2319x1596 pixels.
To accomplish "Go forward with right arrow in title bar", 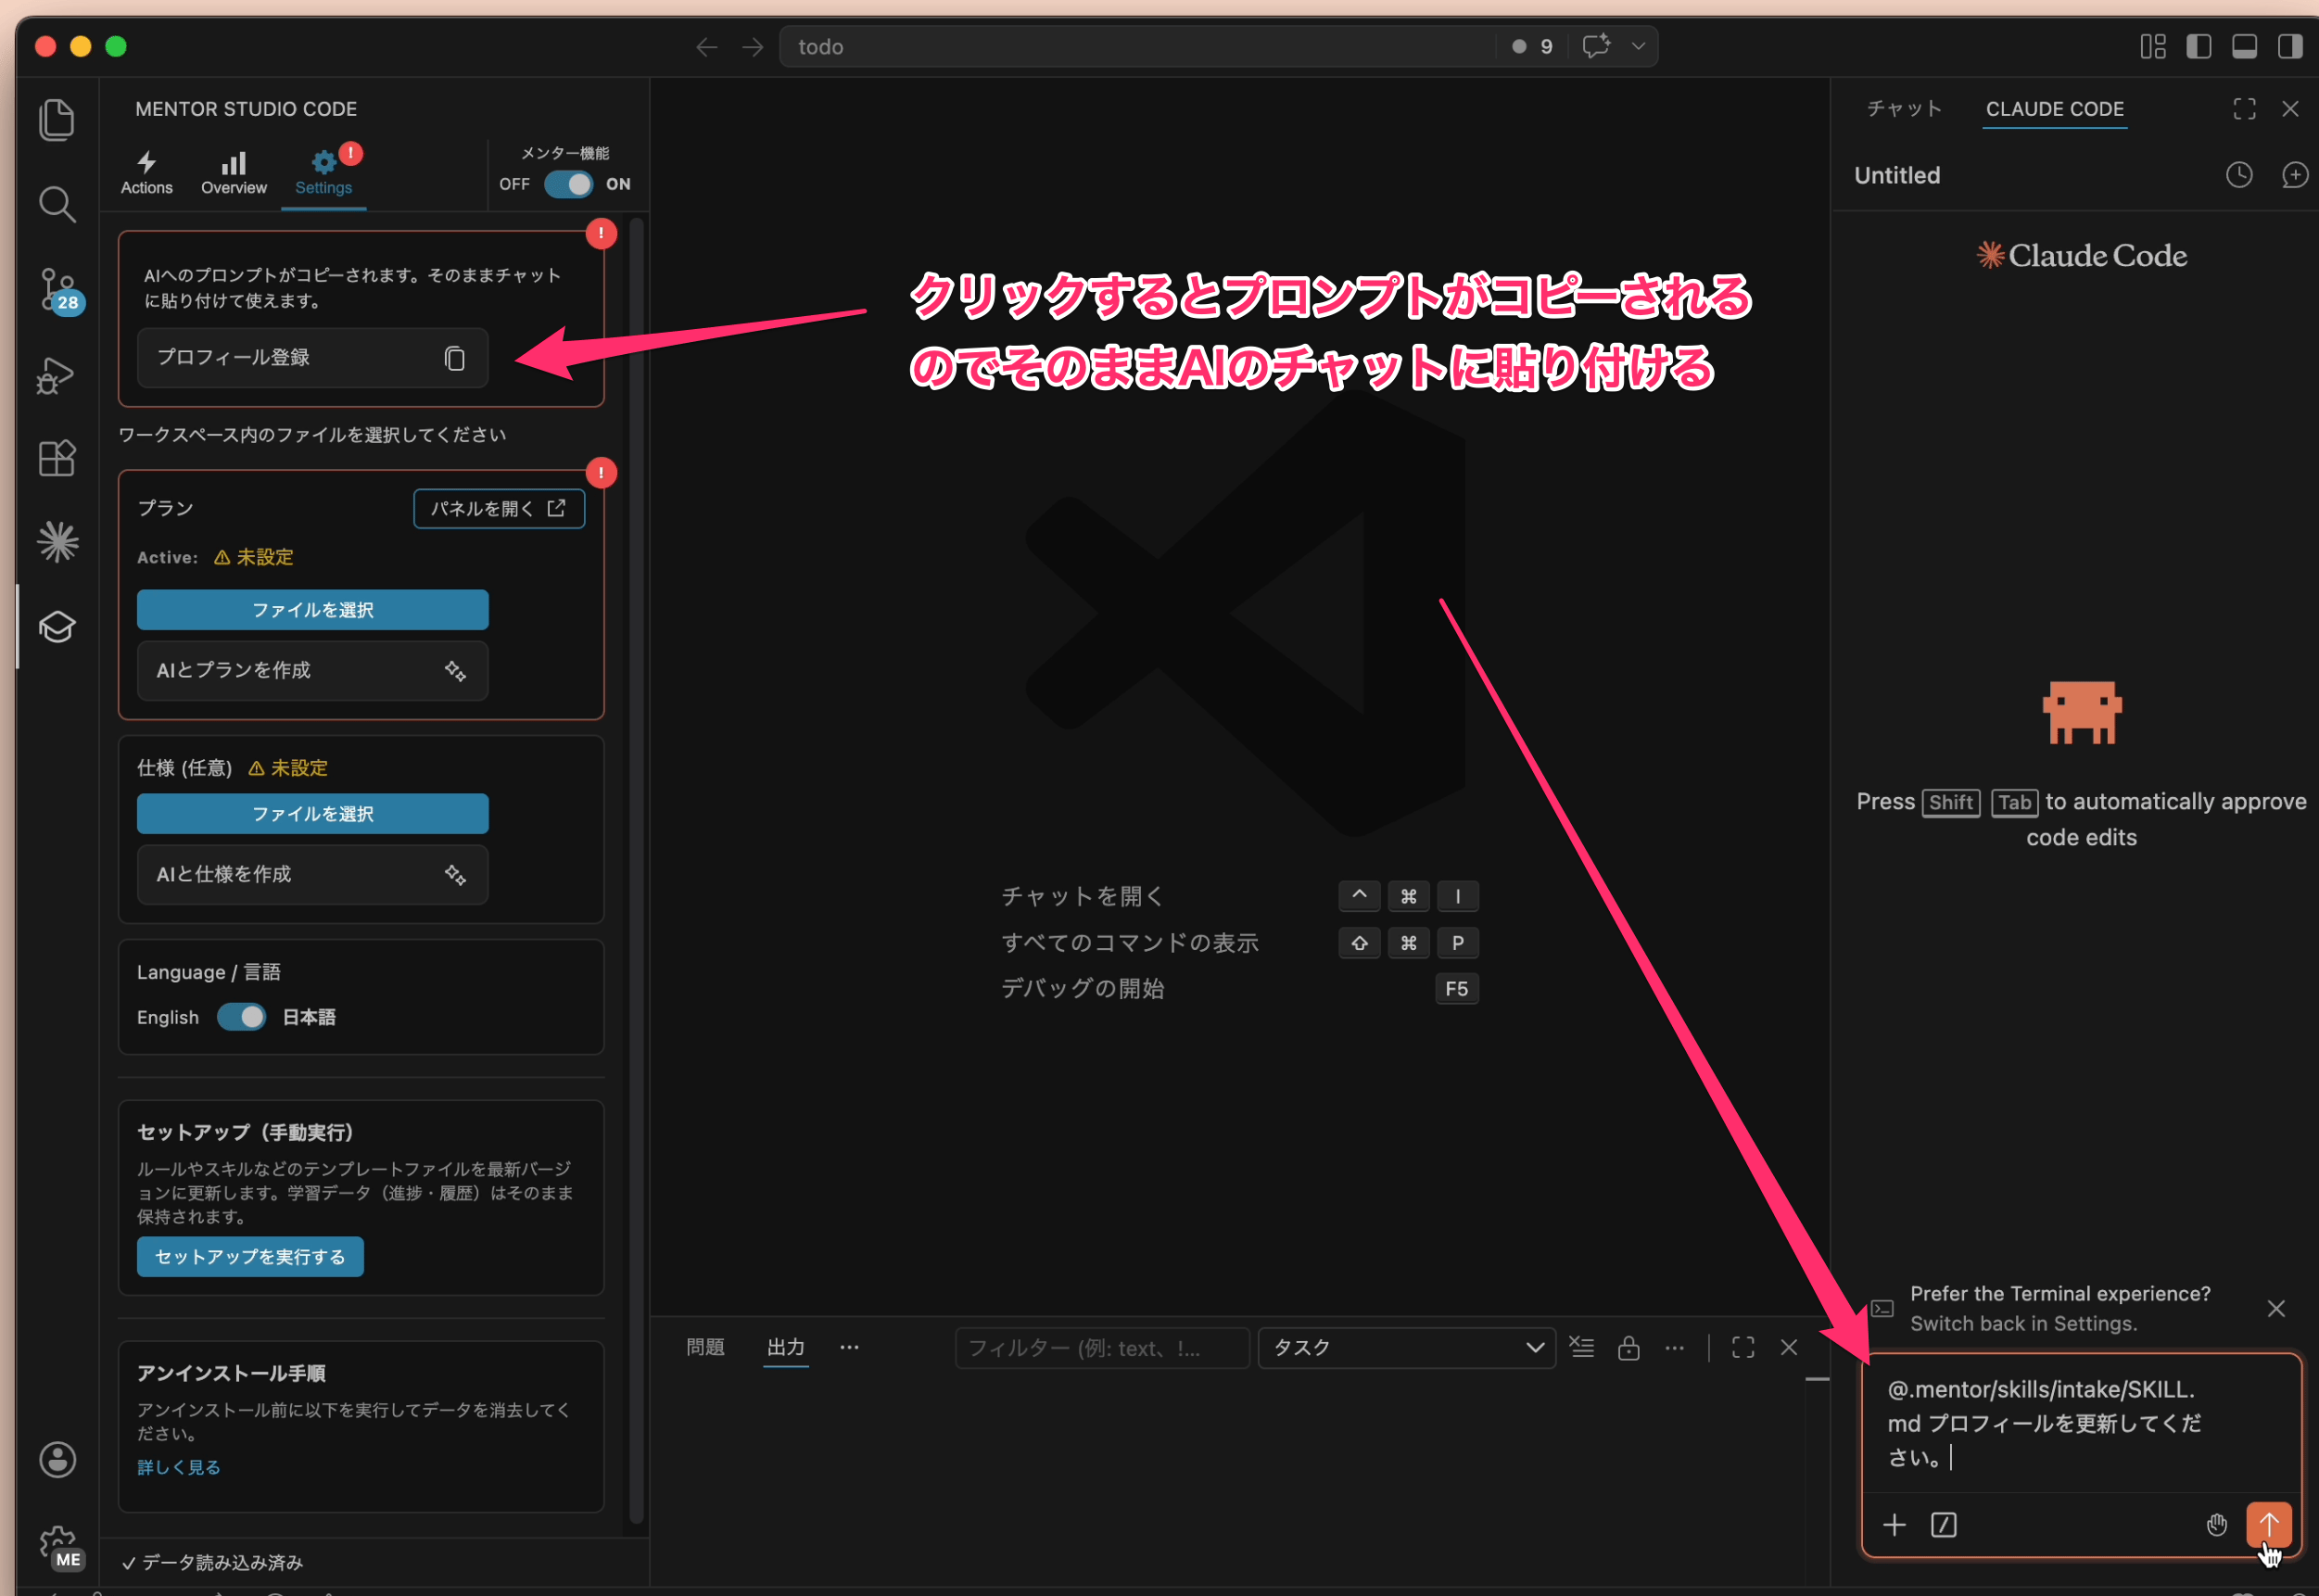I will point(753,47).
